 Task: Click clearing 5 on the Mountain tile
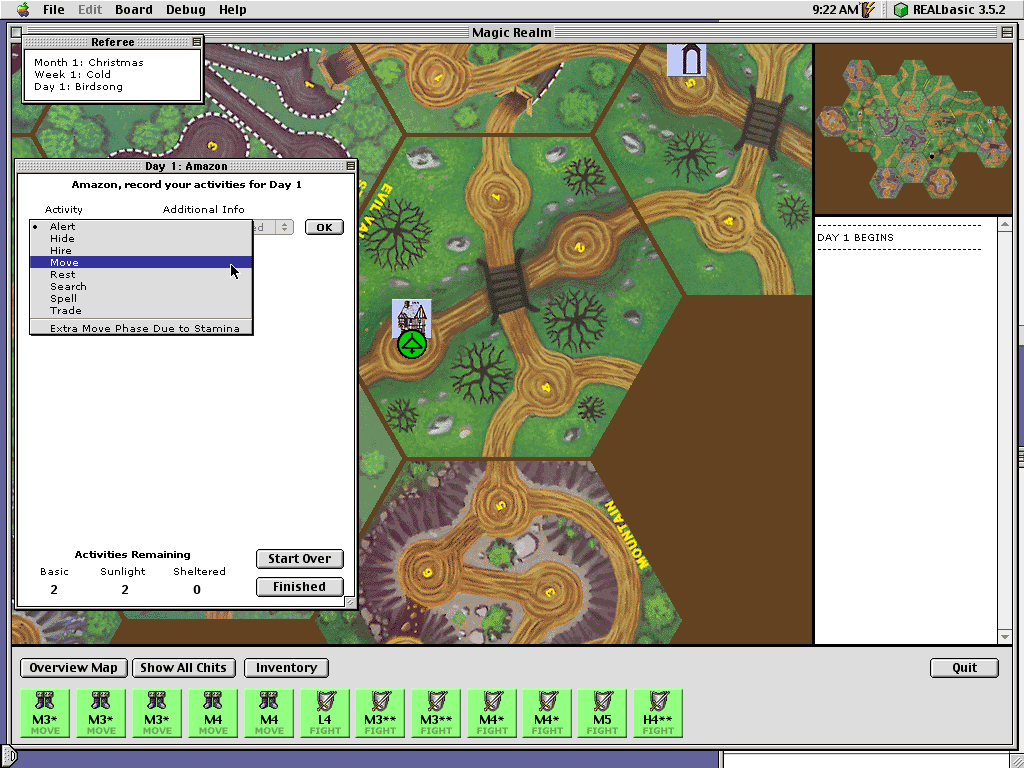(500, 505)
